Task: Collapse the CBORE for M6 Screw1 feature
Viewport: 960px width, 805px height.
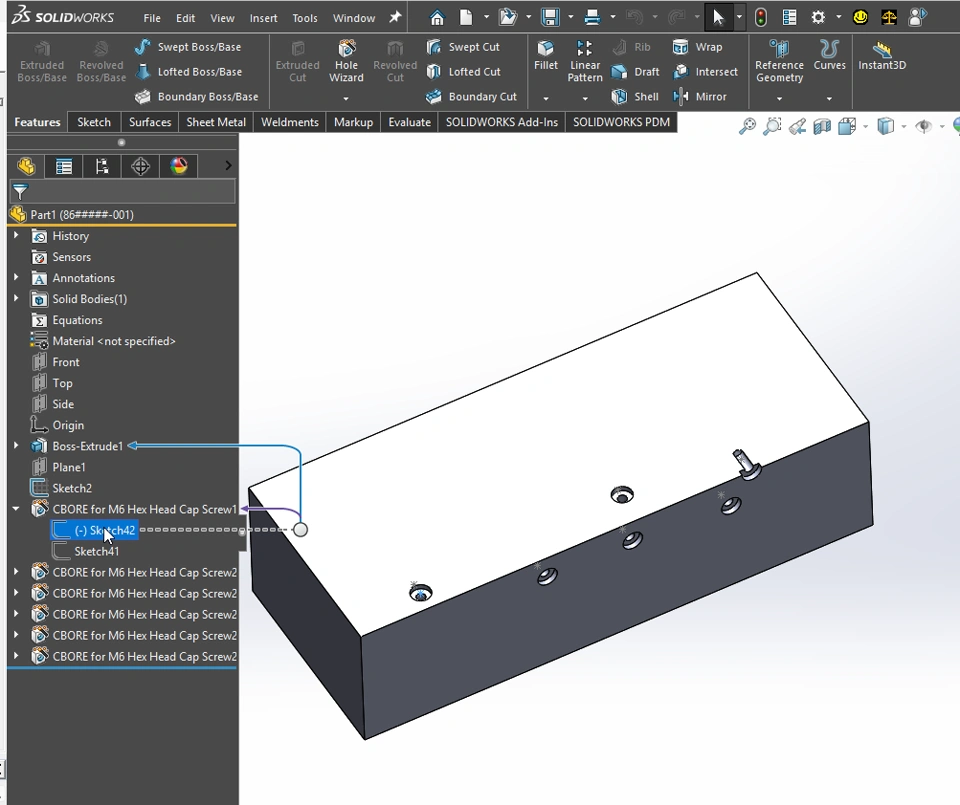Action: point(16,509)
